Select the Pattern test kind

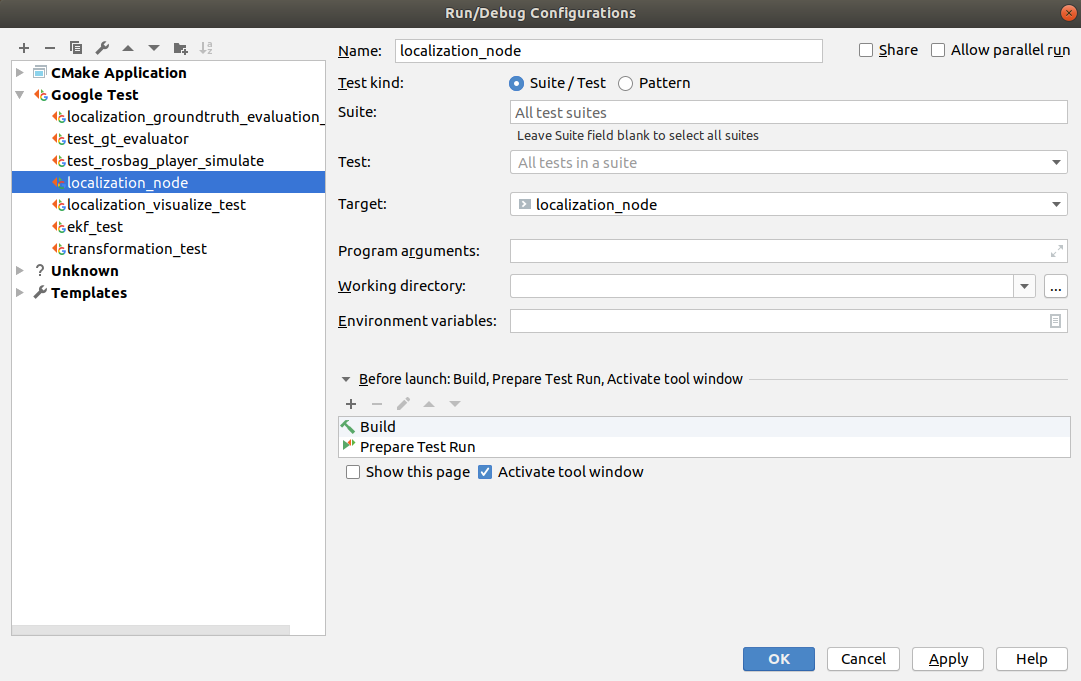tap(625, 83)
